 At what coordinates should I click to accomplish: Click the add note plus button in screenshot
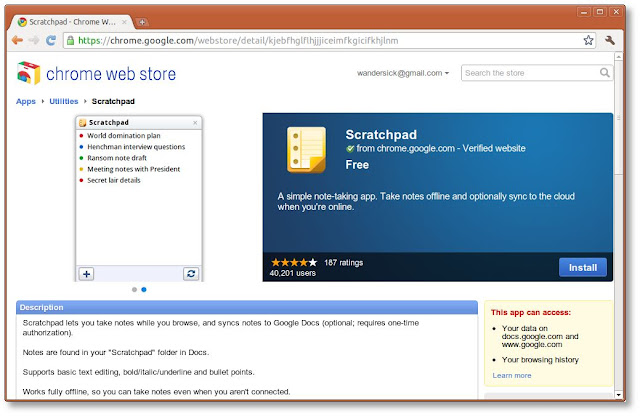[86, 274]
